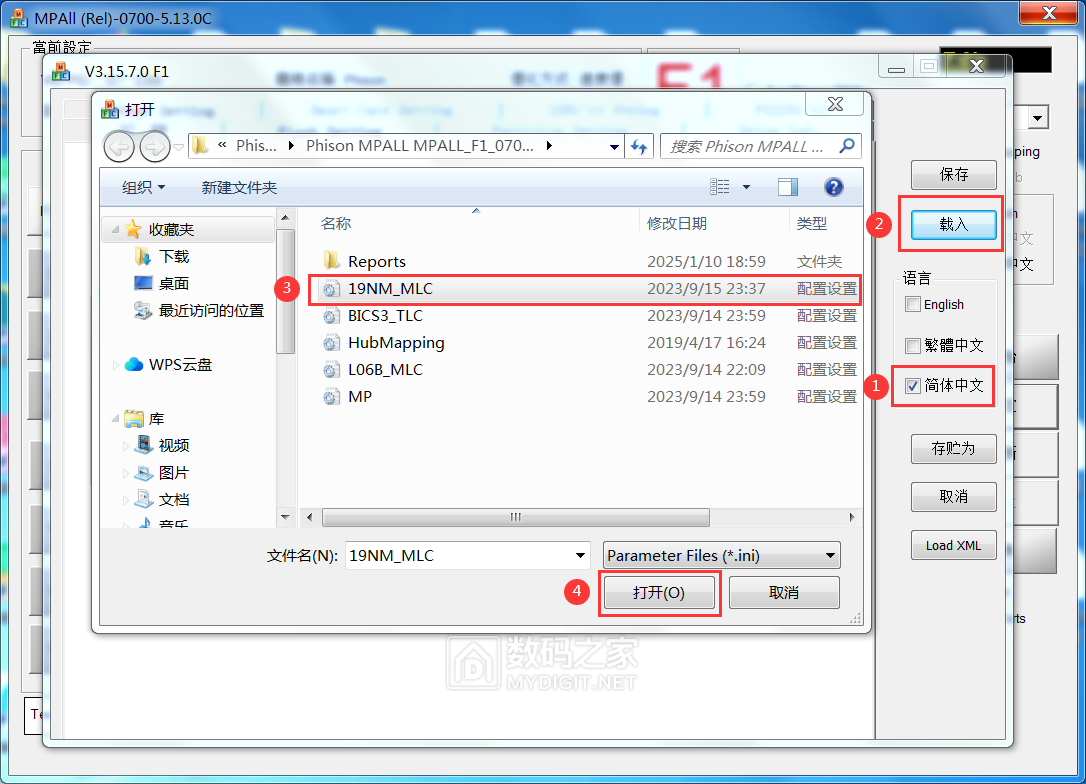This screenshot has height=784, width=1086.
Task: Refresh the folder with the refresh icon
Action: click(639, 147)
